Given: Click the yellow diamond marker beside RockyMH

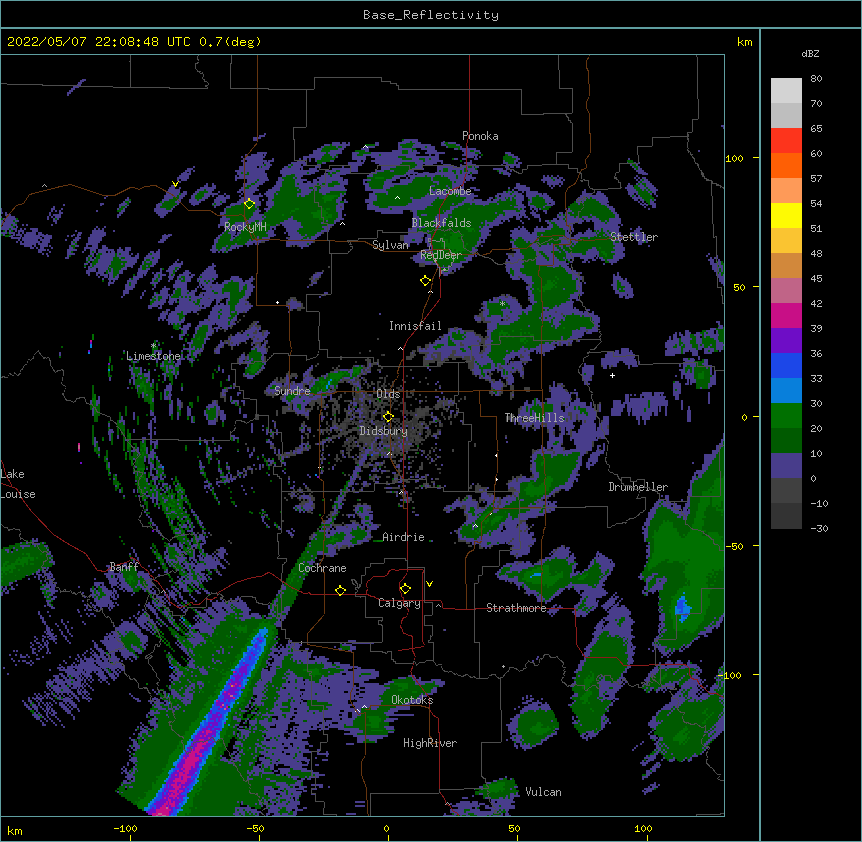Looking at the screenshot, I should click(249, 204).
